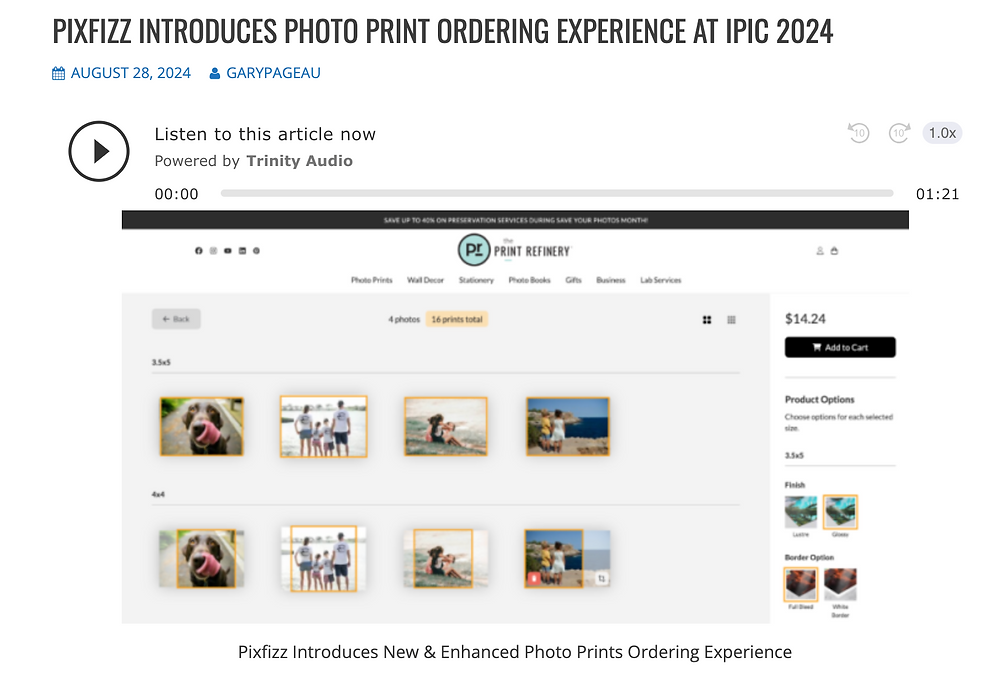Choose the Lustre finish swatch
The image size is (1000, 679).
(x=800, y=511)
